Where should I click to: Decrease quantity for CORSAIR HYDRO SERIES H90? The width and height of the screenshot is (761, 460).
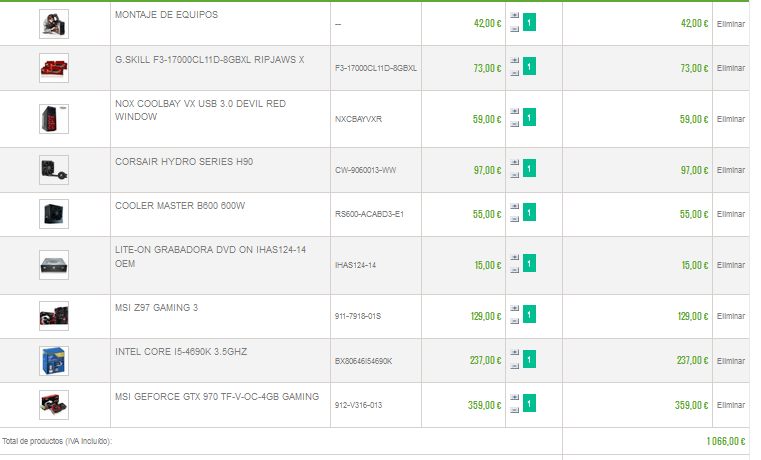514,175
